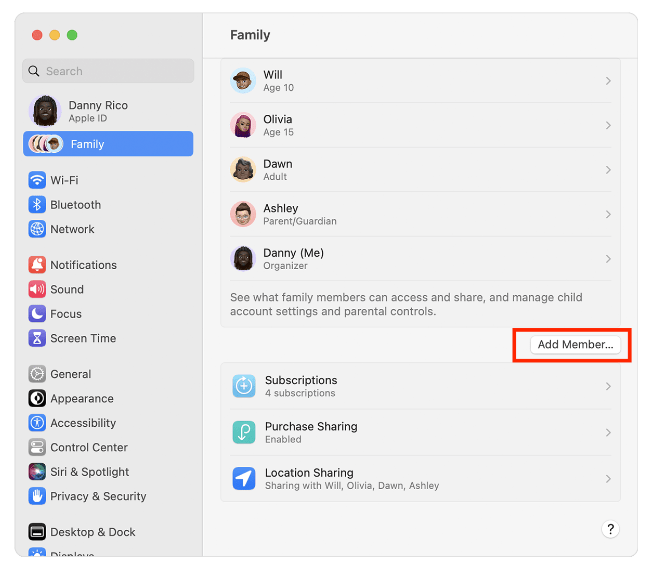Viewport: 651px width, 570px height.
Task: Click Danny (Me) avatar in list
Action: pyautogui.click(x=243, y=259)
